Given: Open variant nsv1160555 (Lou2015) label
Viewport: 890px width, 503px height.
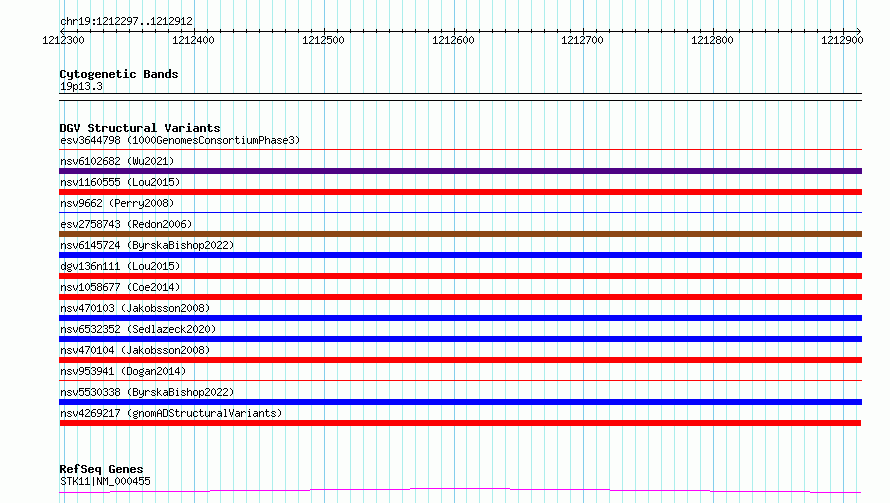Looking at the screenshot, I should point(120,182).
